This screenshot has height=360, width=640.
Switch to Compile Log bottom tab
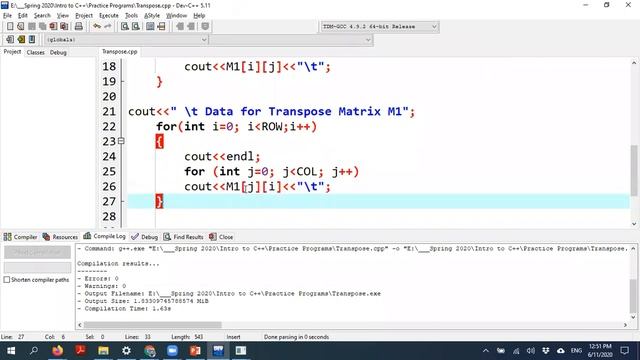point(104,236)
